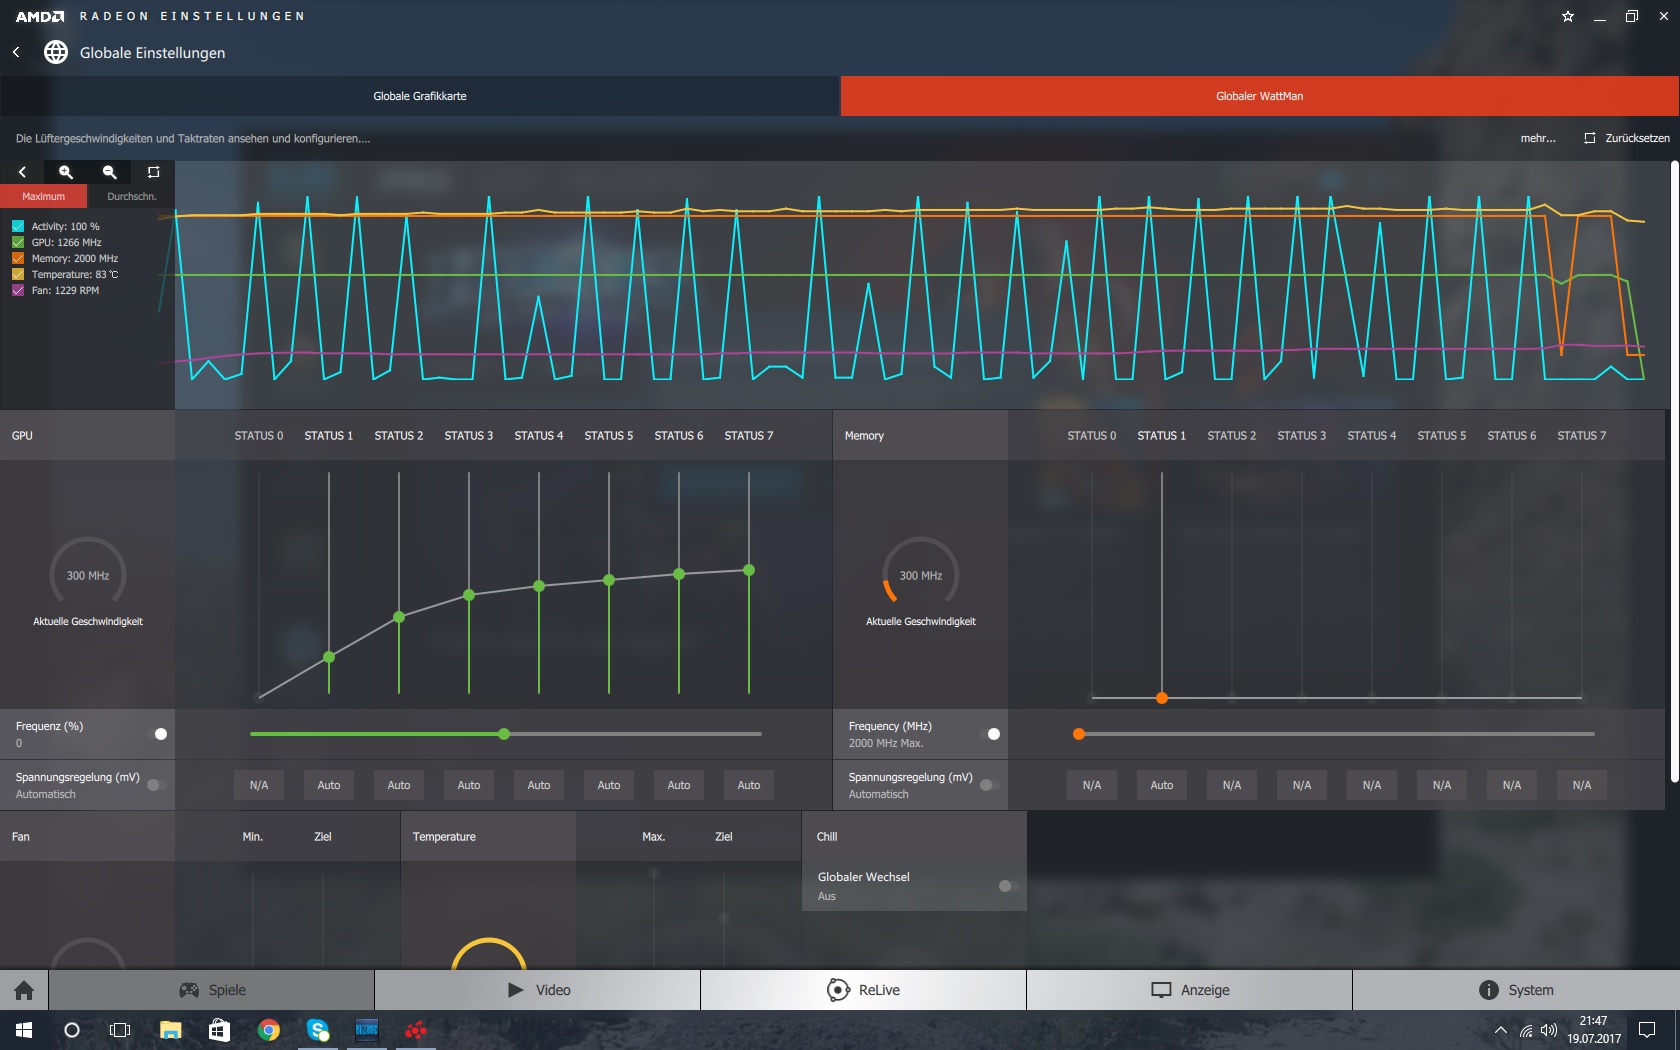Click the Memory Status 1 frequency point
Image resolution: width=1680 pixels, height=1050 pixels.
pyautogui.click(x=1162, y=698)
